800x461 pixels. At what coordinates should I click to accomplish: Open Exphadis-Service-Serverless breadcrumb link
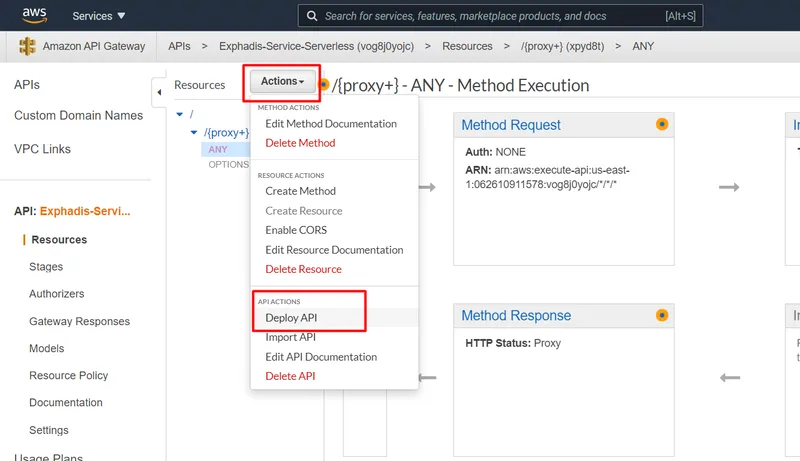tap(316, 46)
